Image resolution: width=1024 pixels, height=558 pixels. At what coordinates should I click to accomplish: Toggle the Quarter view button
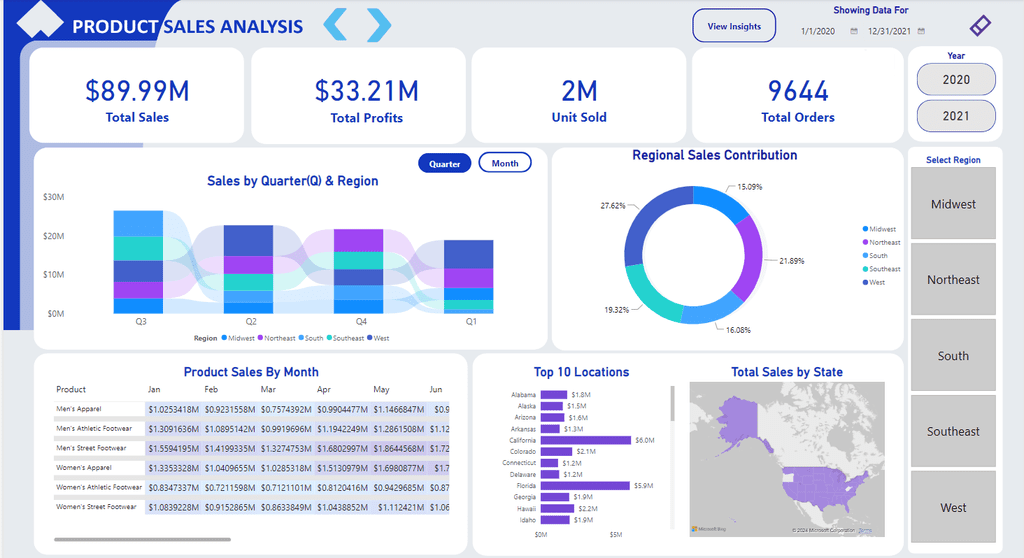tap(445, 163)
